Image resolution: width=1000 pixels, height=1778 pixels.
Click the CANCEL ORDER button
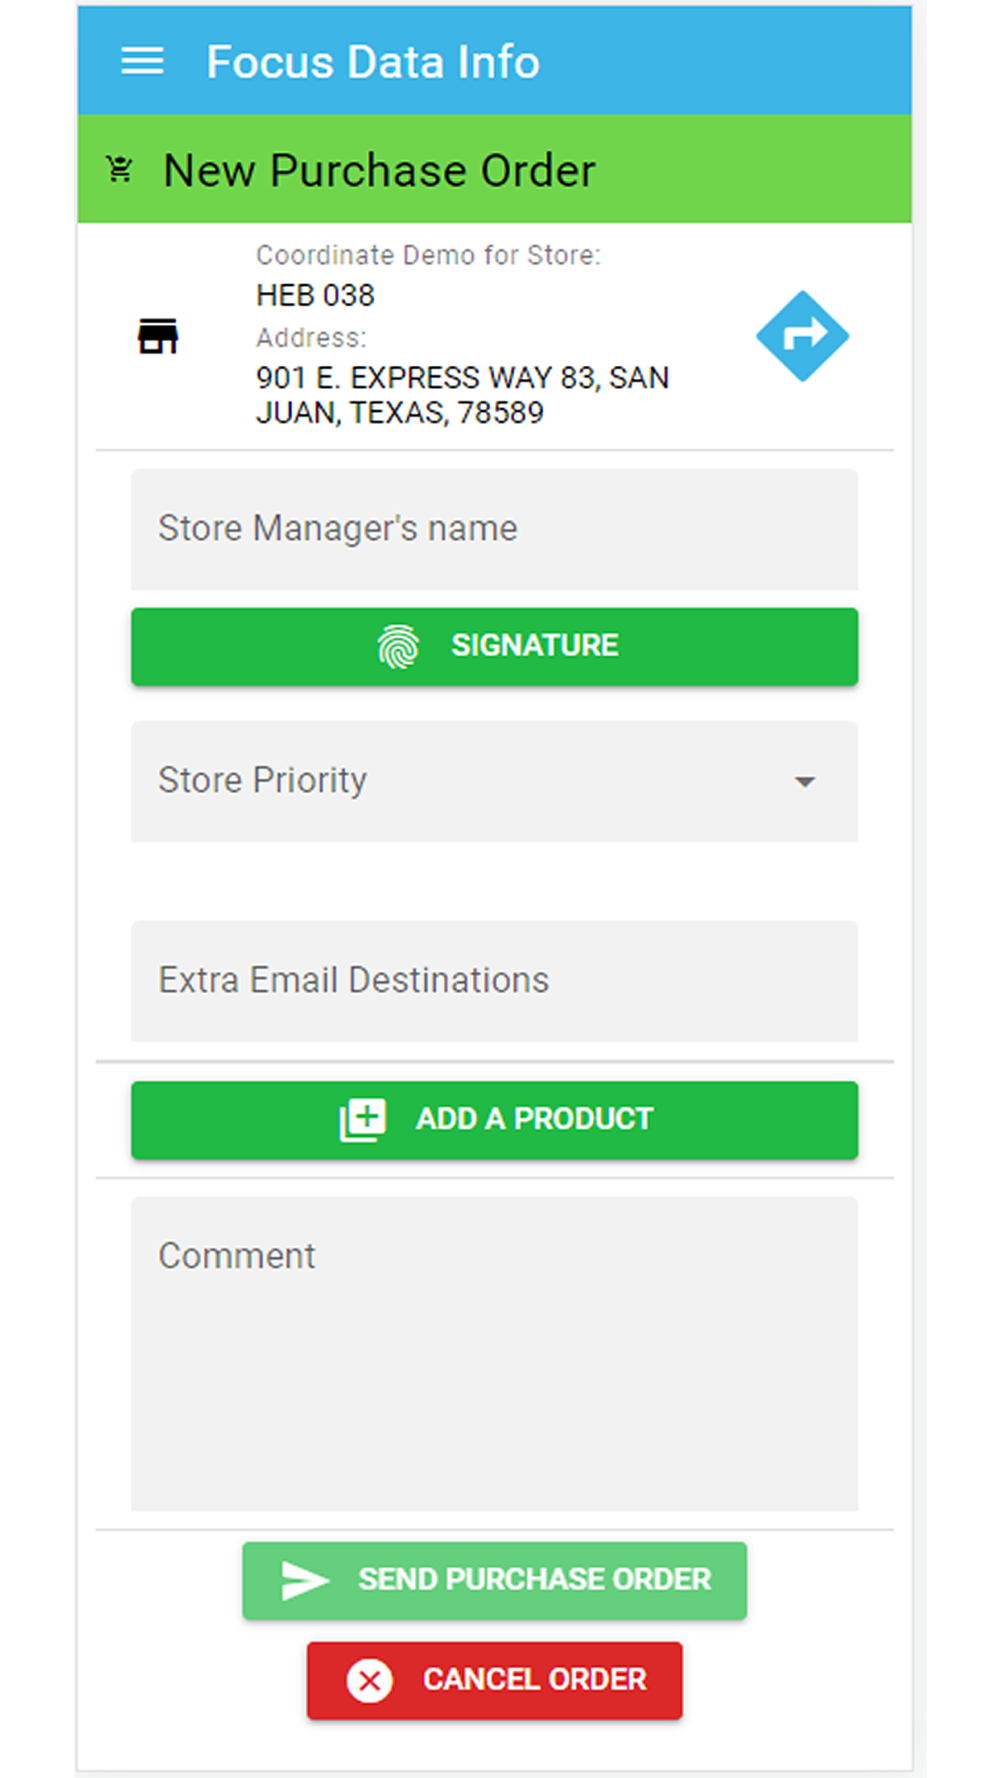click(x=494, y=1680)
